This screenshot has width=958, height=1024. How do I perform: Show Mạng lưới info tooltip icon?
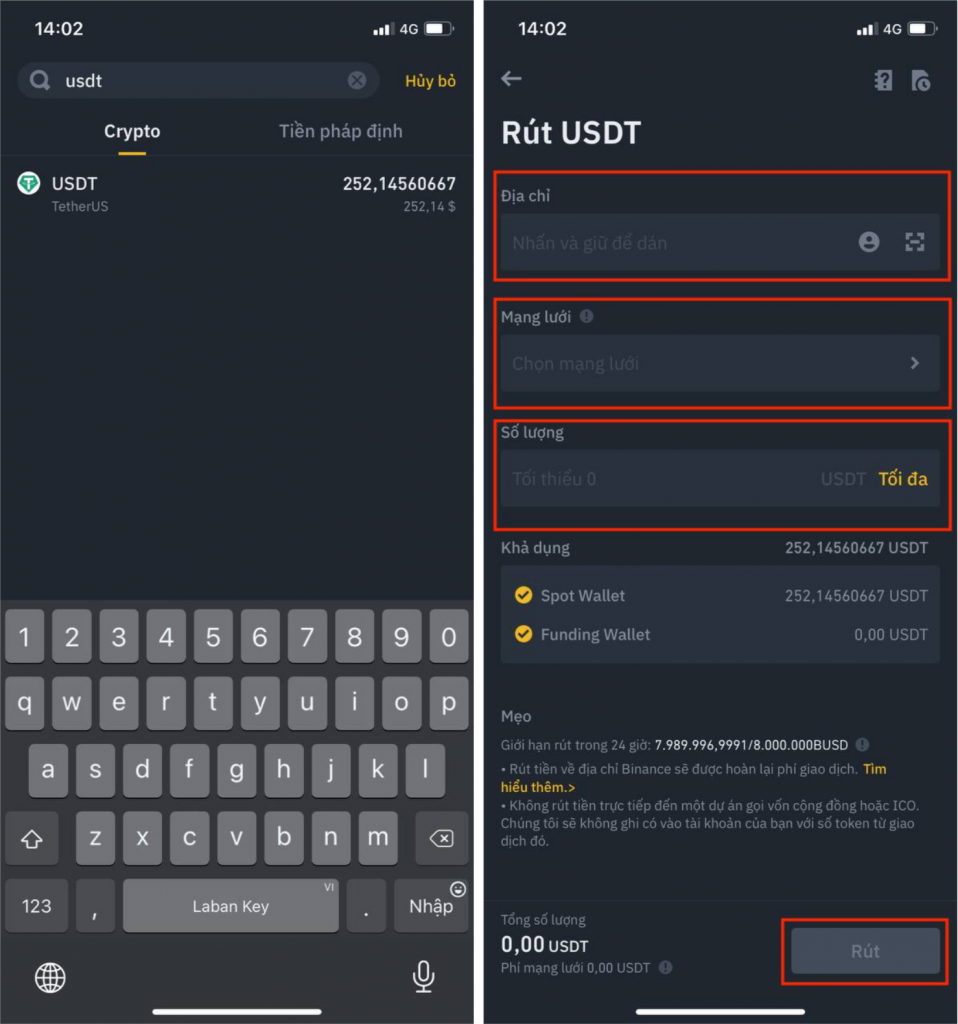pos(587,317)
